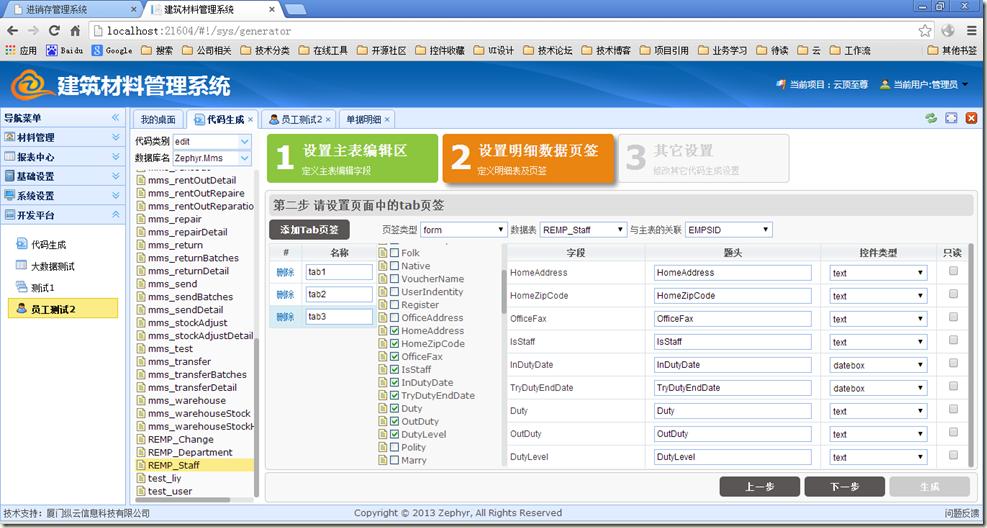Click the blue fullscreen icon beside refresh

click(951, 118)
